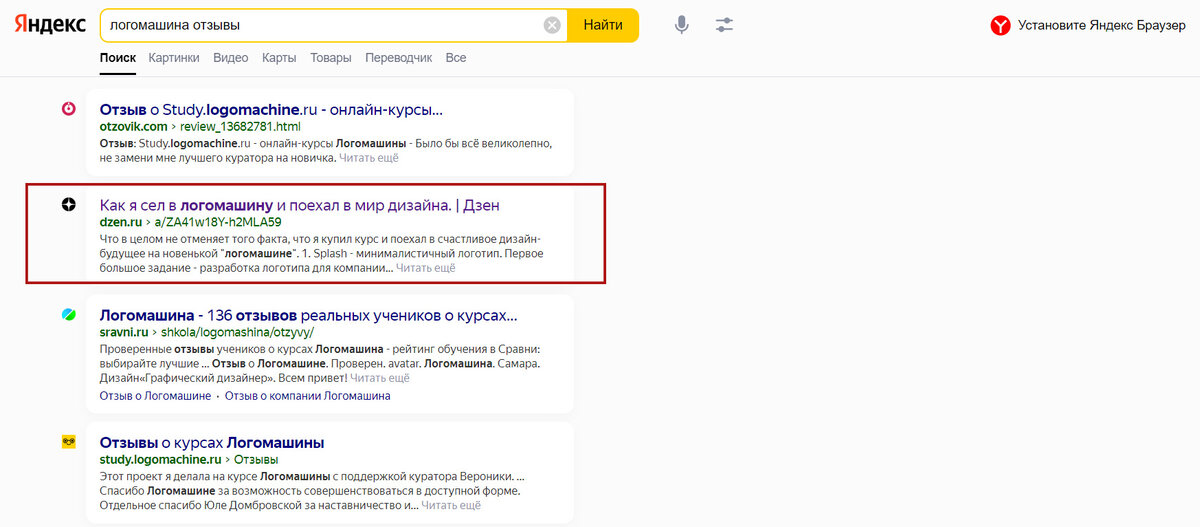Clear the search query with the X icon

(552, 25)
